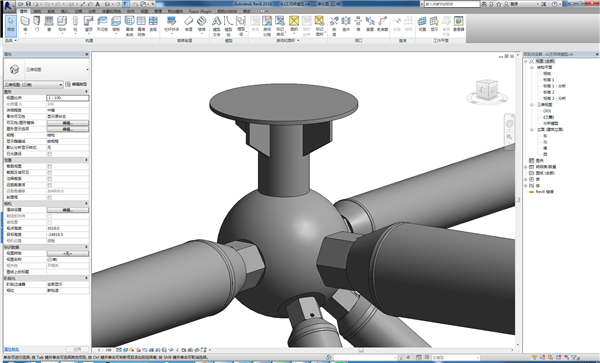Collapse the Elevations branch in project browser

(x=532, y=130)
